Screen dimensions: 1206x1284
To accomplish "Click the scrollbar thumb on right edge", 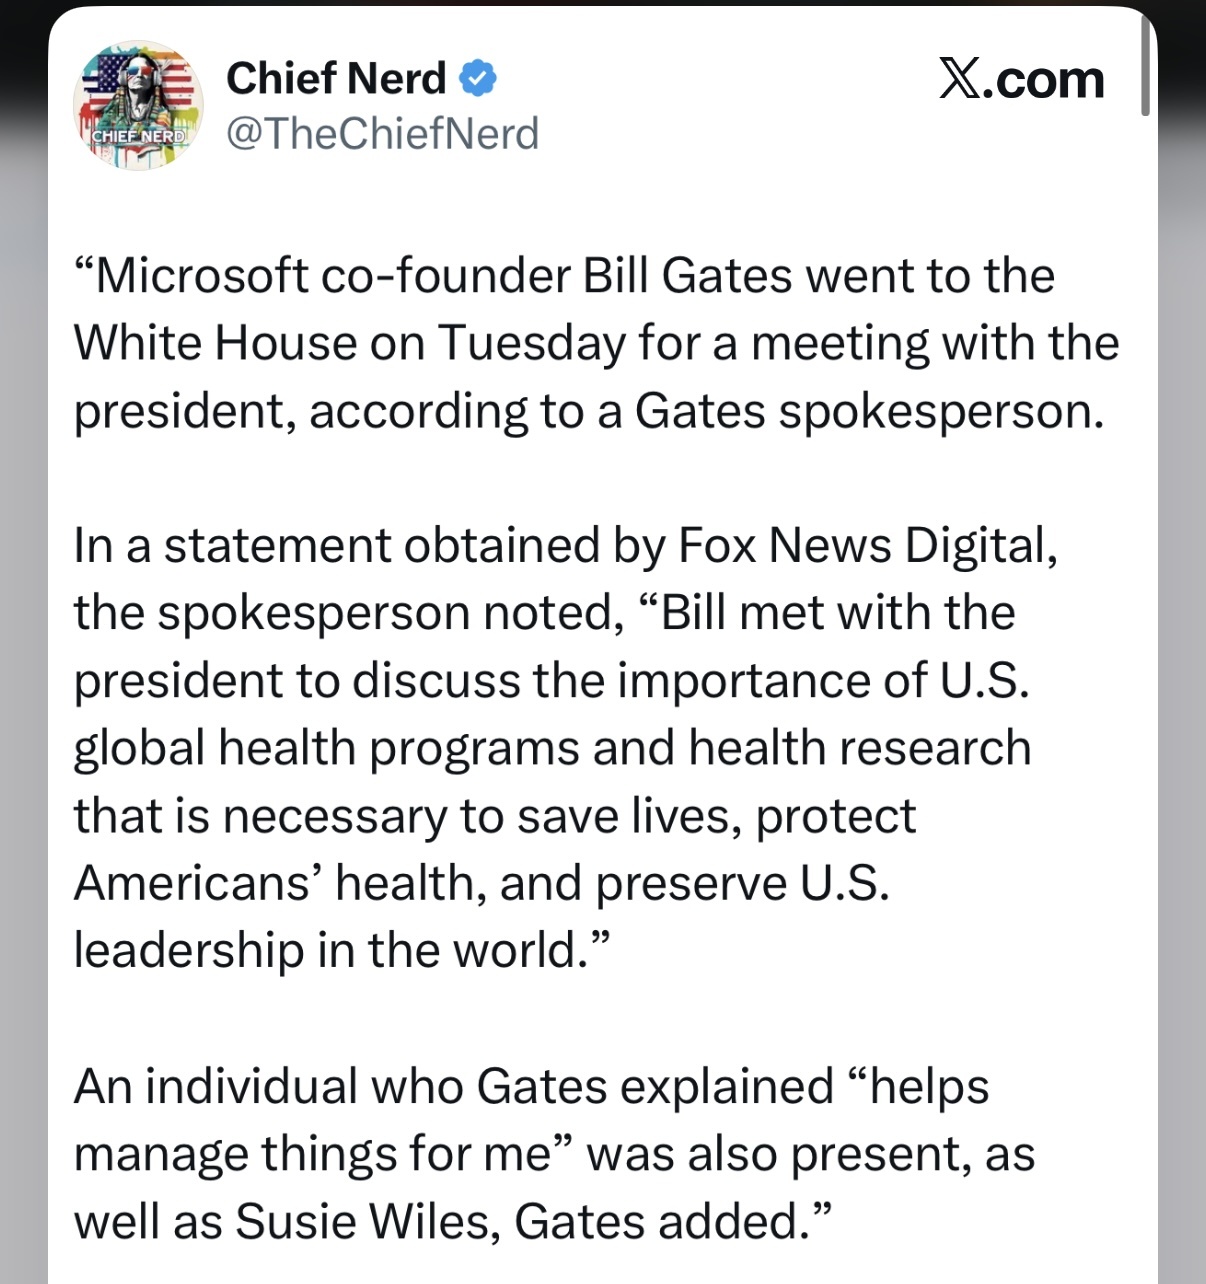I will (1145, 65).
